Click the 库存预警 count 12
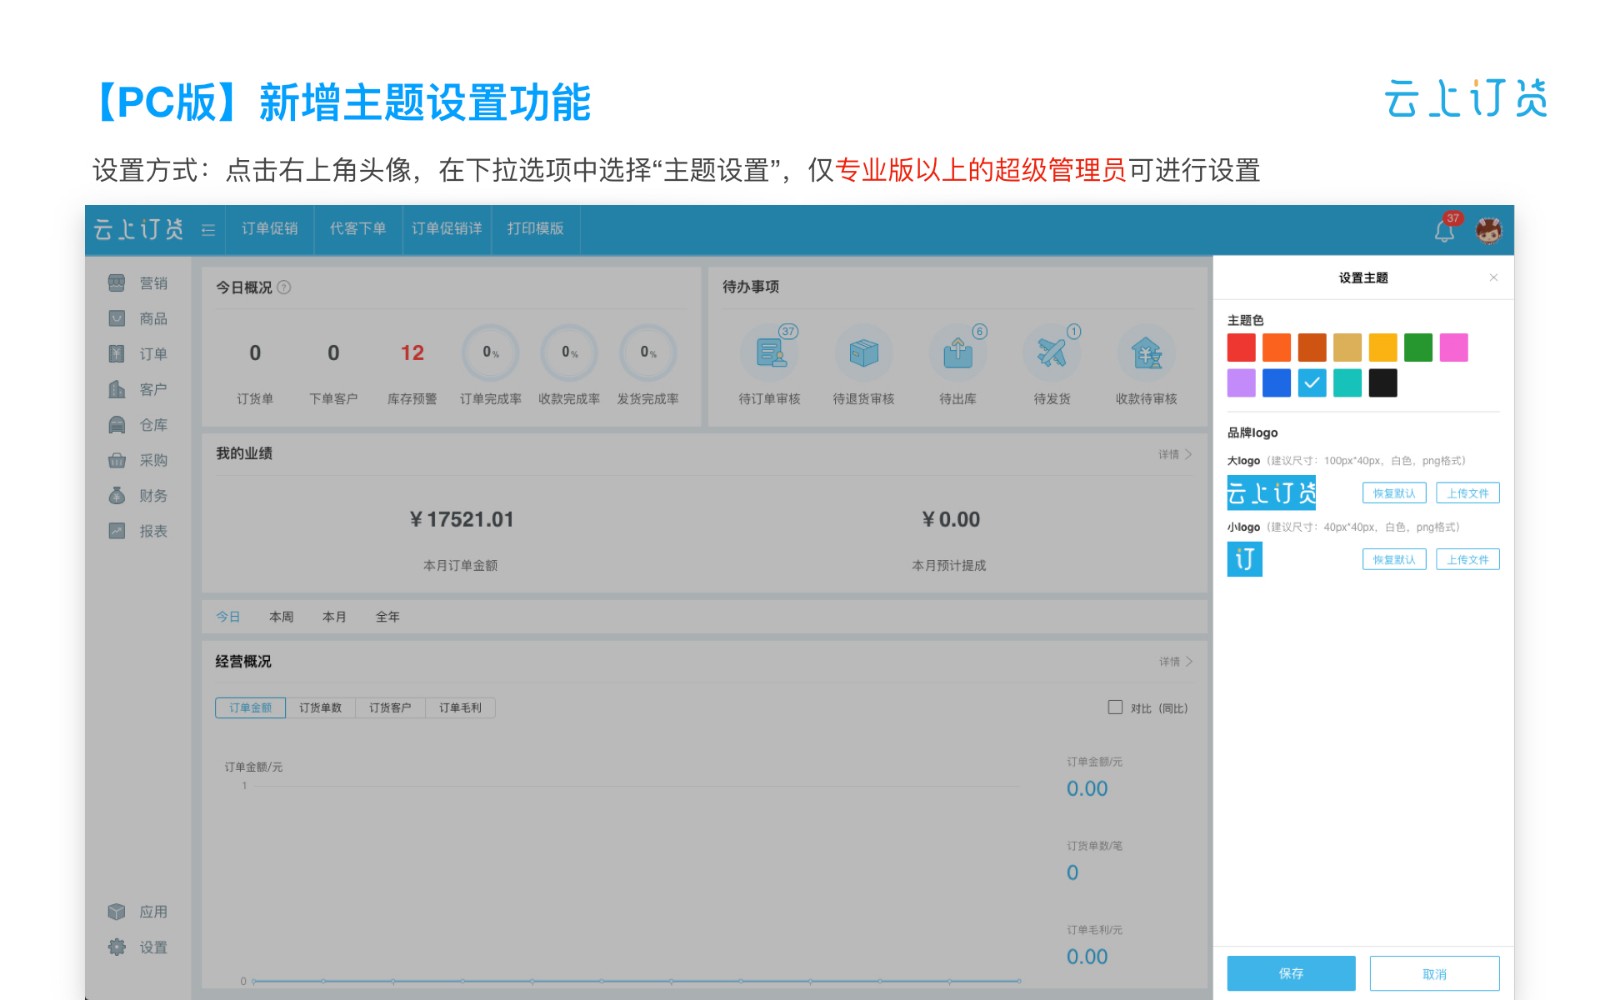Image resolution: width=1600 pixels, height=1000 pixels. [x=412, y=353]
